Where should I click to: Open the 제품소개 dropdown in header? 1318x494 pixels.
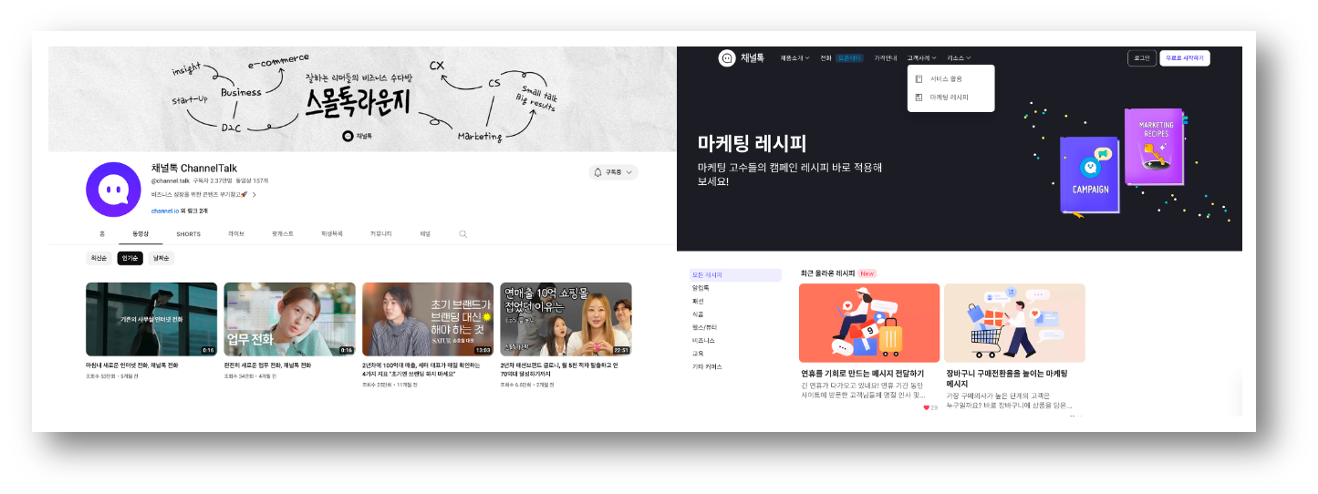pyautogui.click(x=795, y=58)
